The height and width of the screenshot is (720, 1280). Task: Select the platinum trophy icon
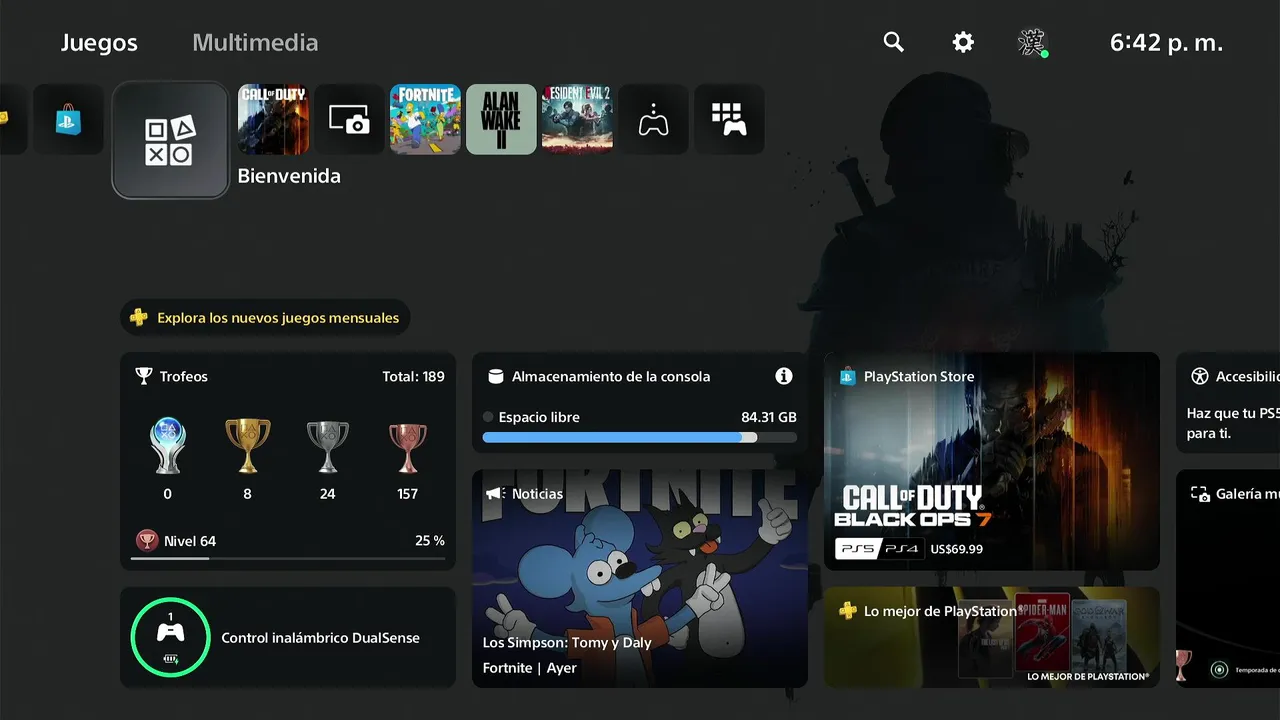[x=167, y=446]
